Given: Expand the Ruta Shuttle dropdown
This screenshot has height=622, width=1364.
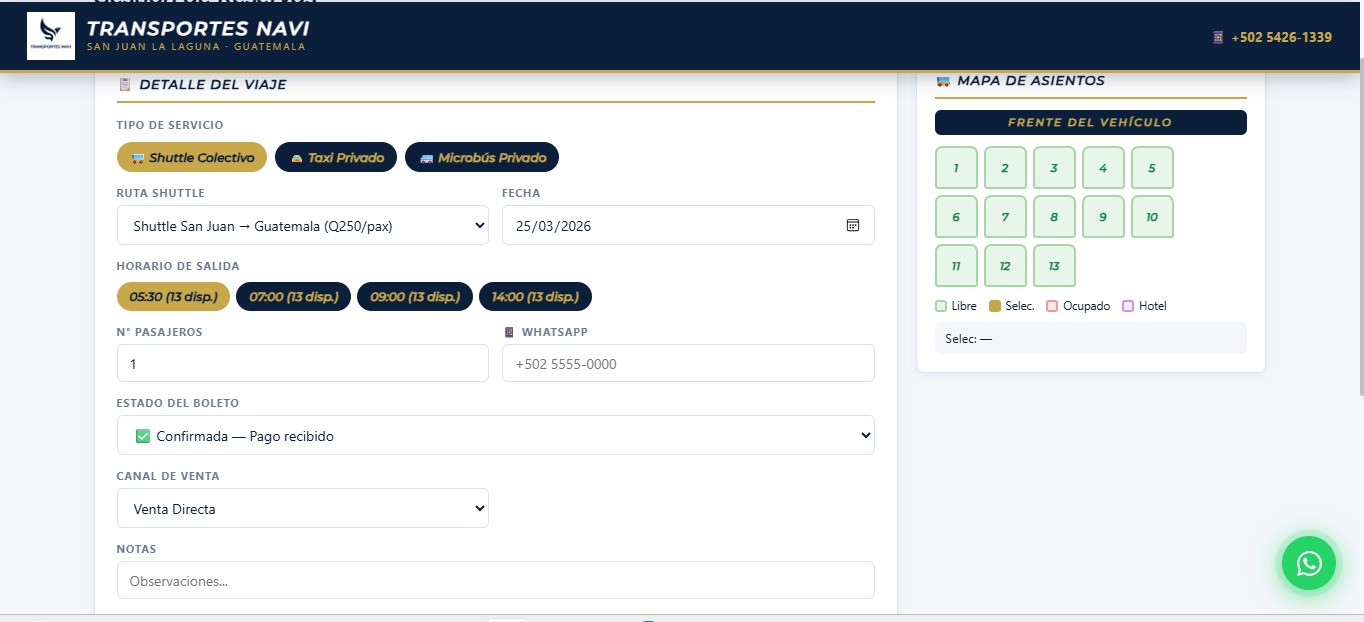Looking at the screenshot, I should pyautogui.click(x=302, y=226).
